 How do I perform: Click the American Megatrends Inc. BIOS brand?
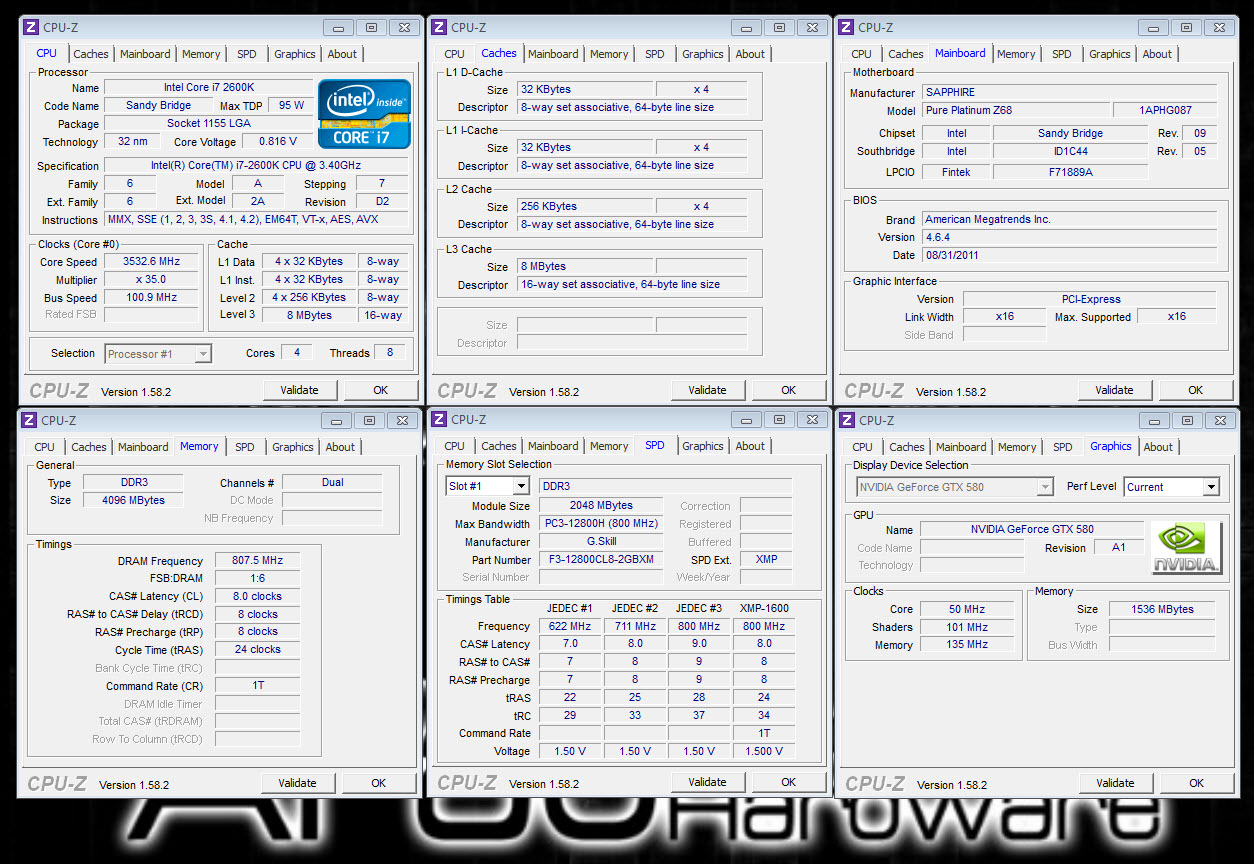pyautogui.click(x=1069, y=220)
